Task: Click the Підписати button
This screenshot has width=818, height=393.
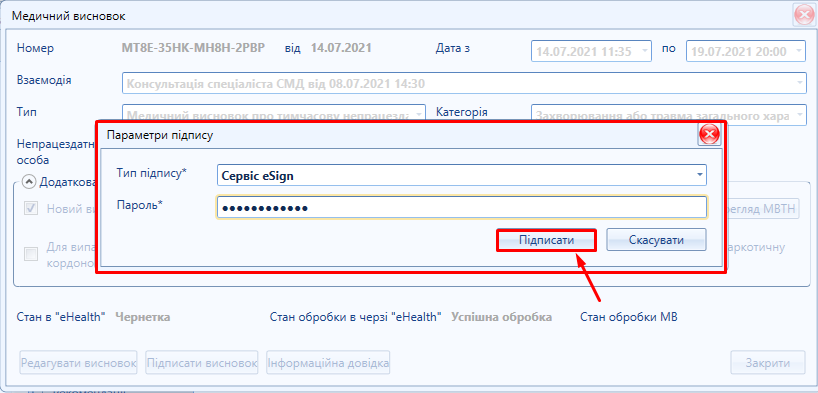Action: tap(546, 241)
